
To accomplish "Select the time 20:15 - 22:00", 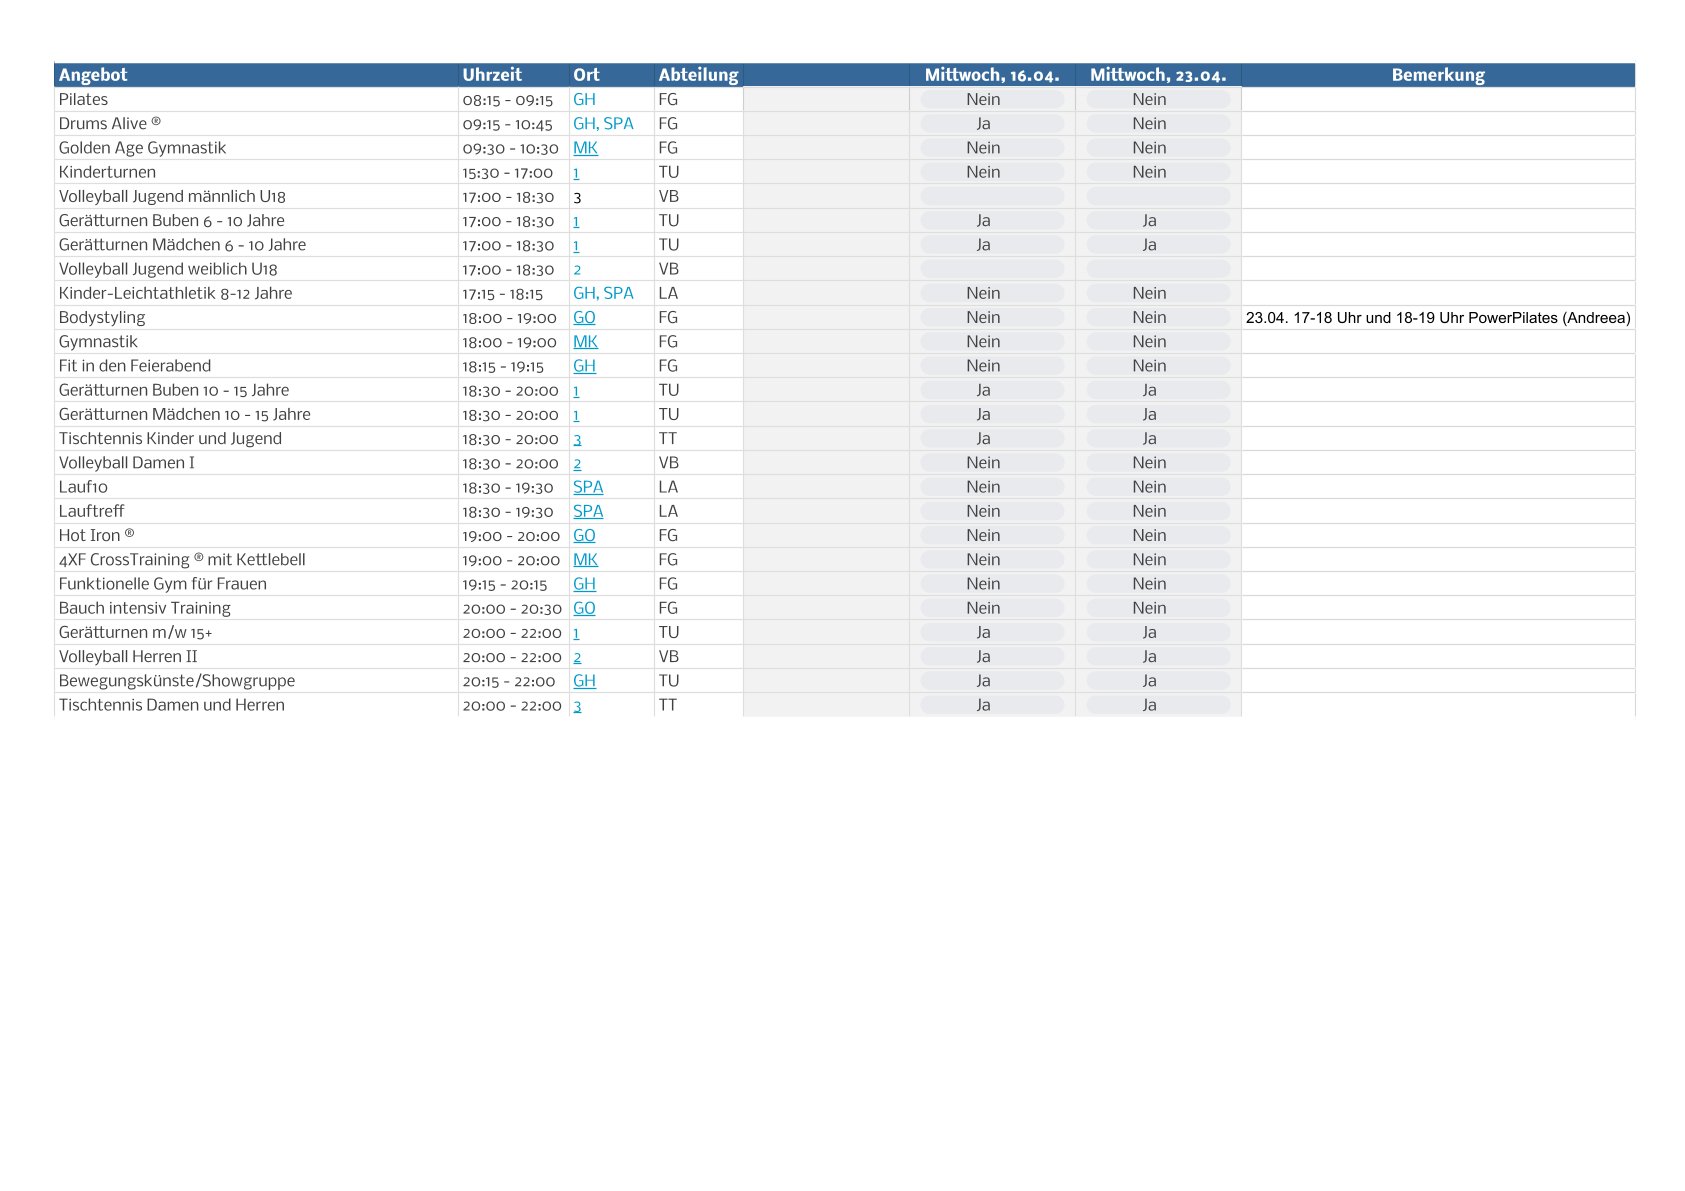I will (x=508, y=681).
